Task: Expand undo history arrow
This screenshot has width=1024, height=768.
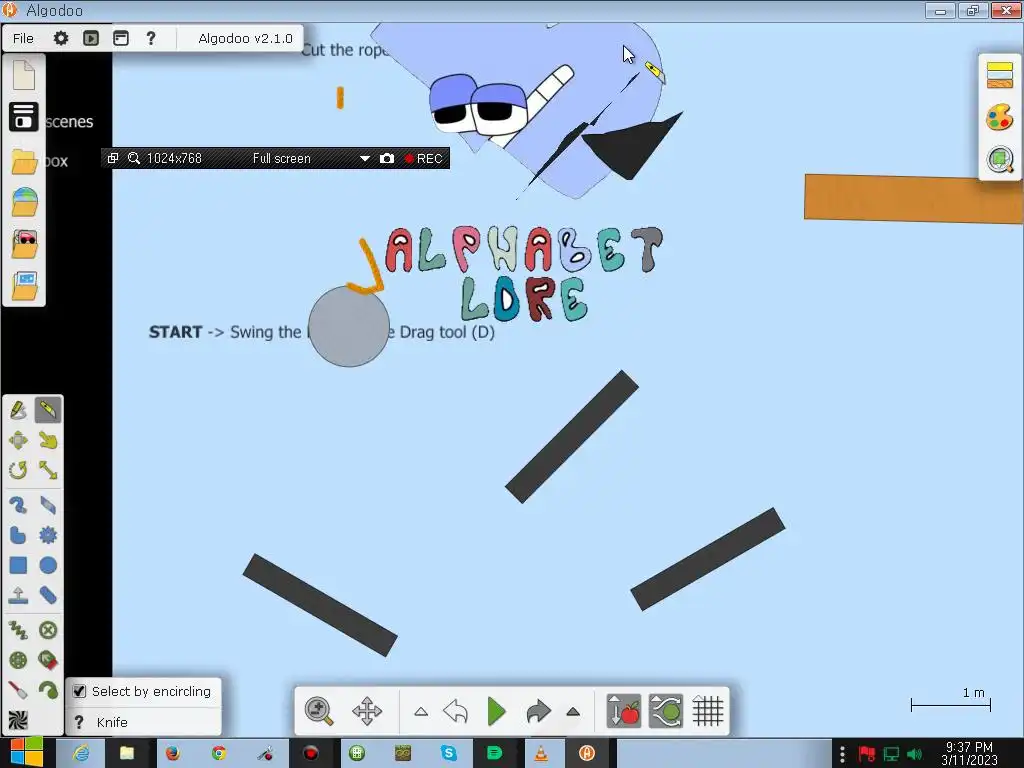Action: pos(421,712)
